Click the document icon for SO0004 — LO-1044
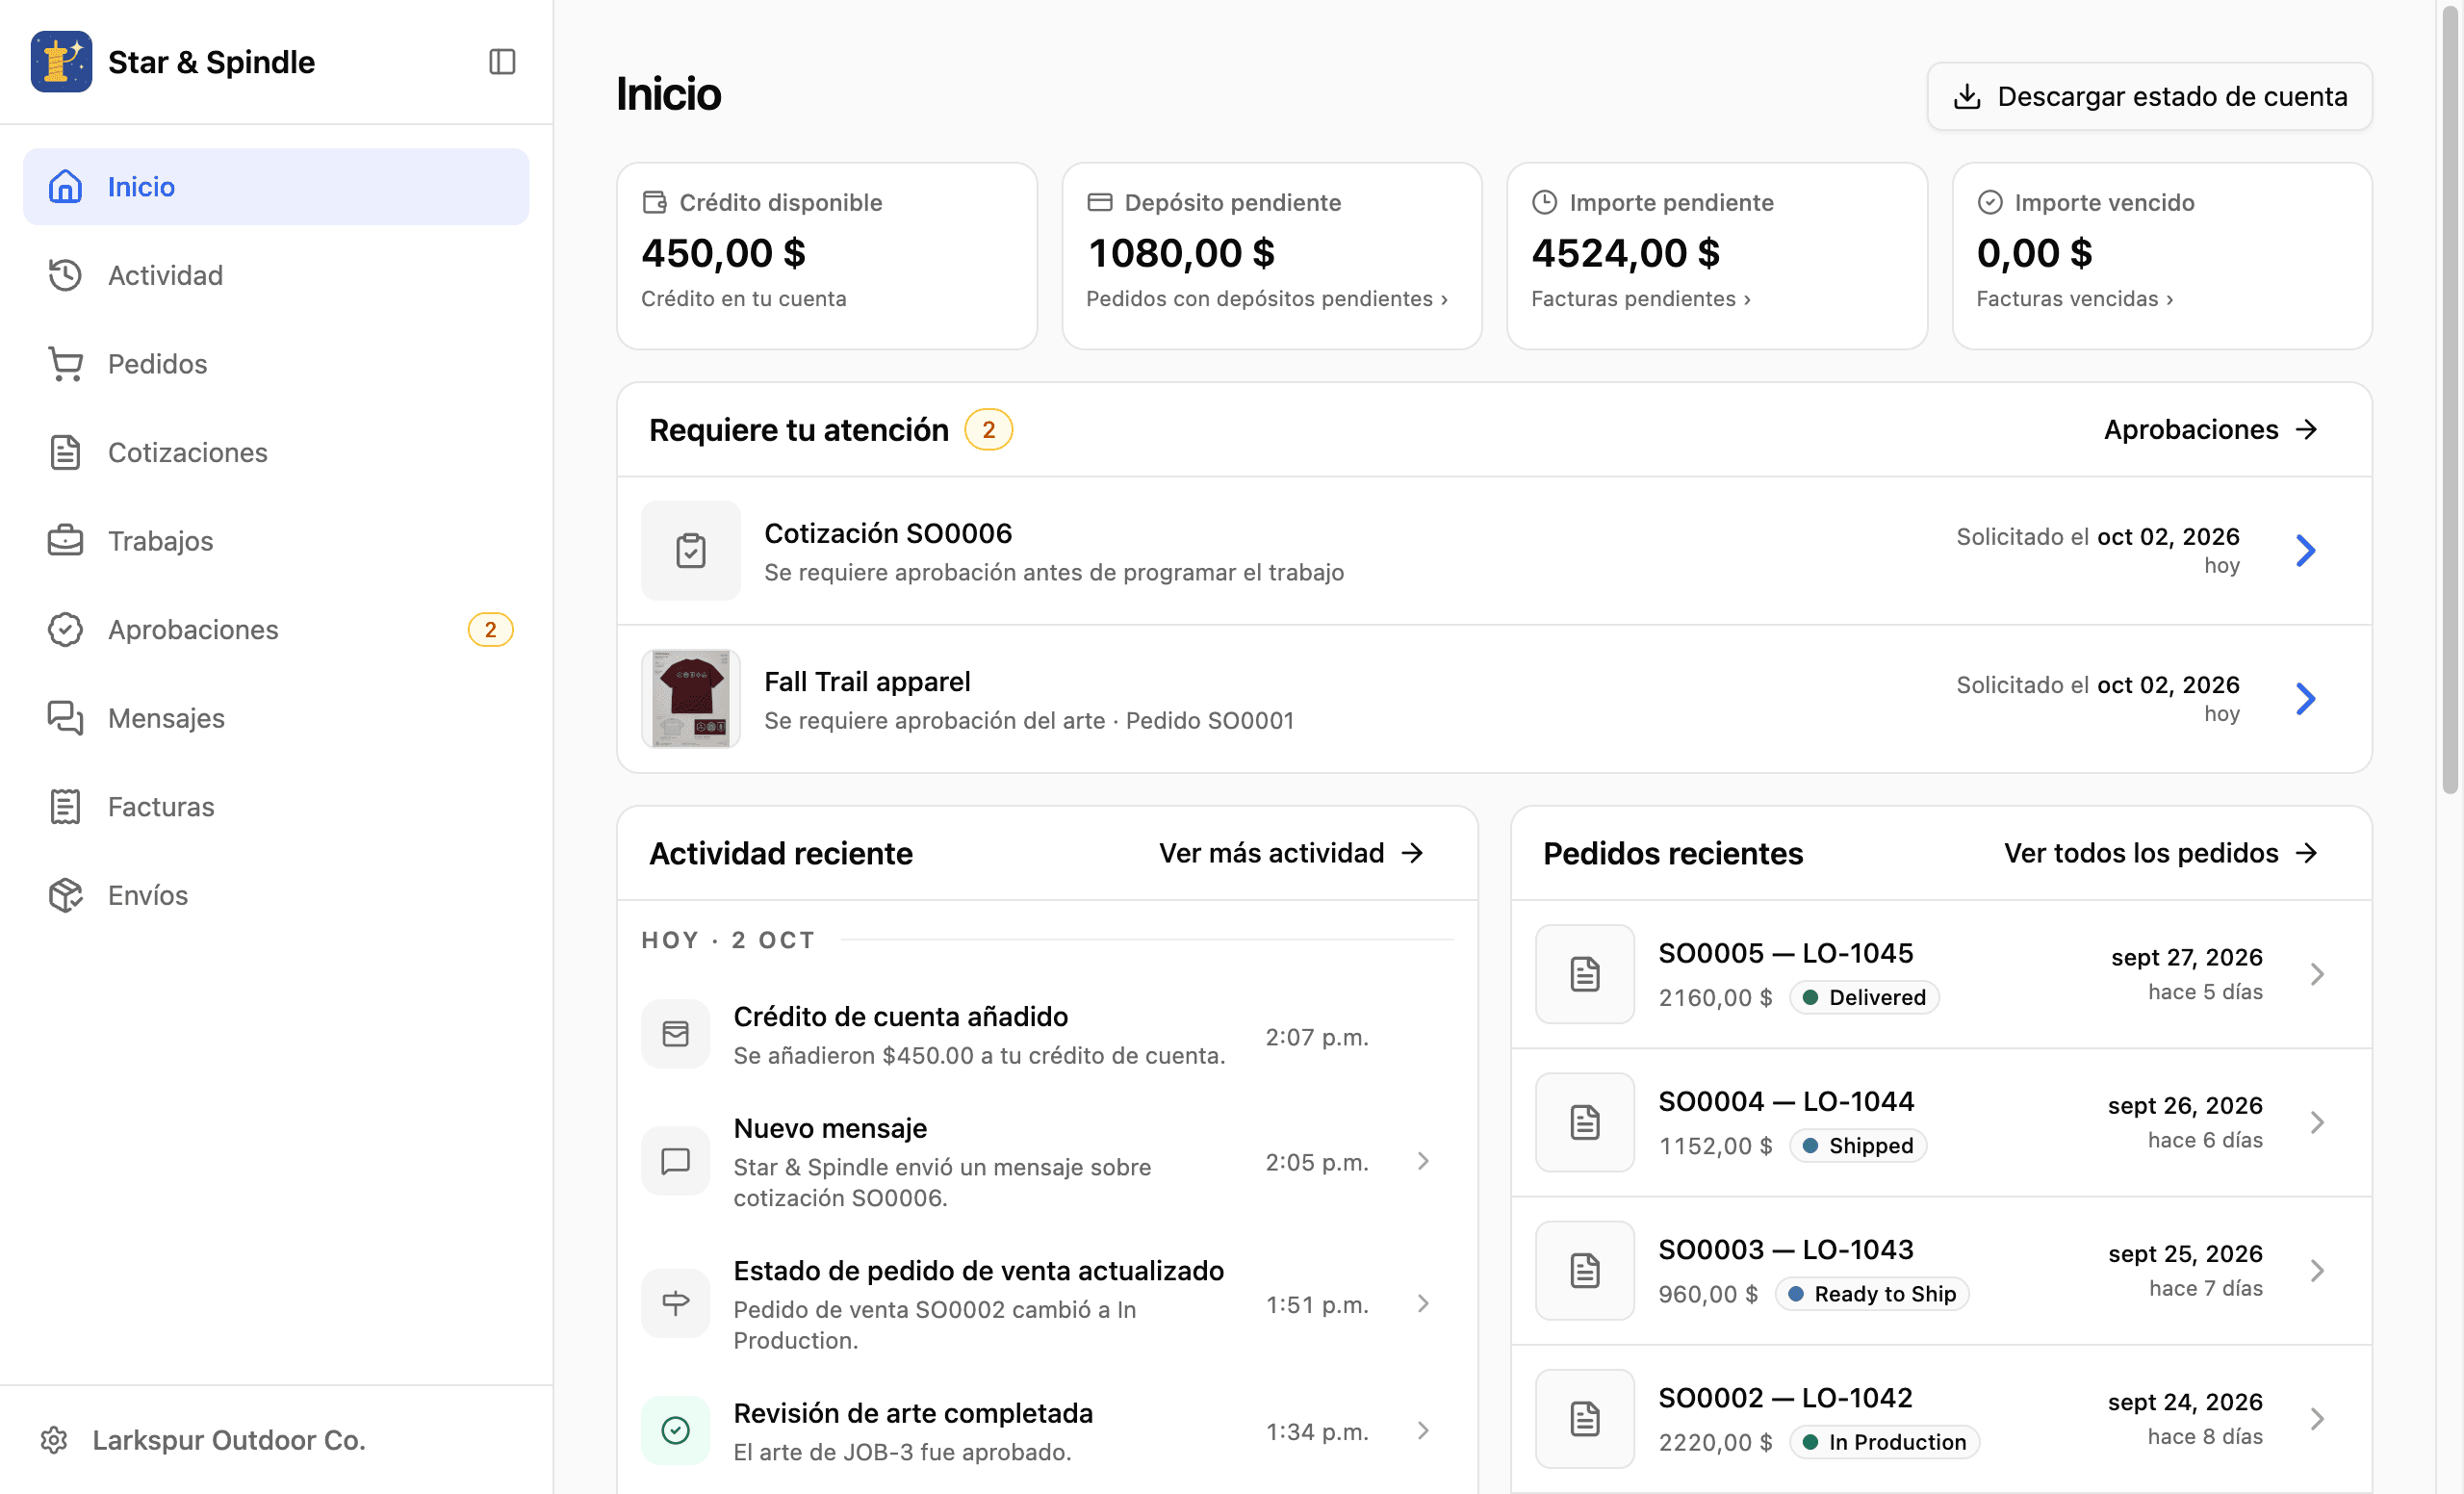Viewport: 2464px width, 1494px height. point(1585,1122)
